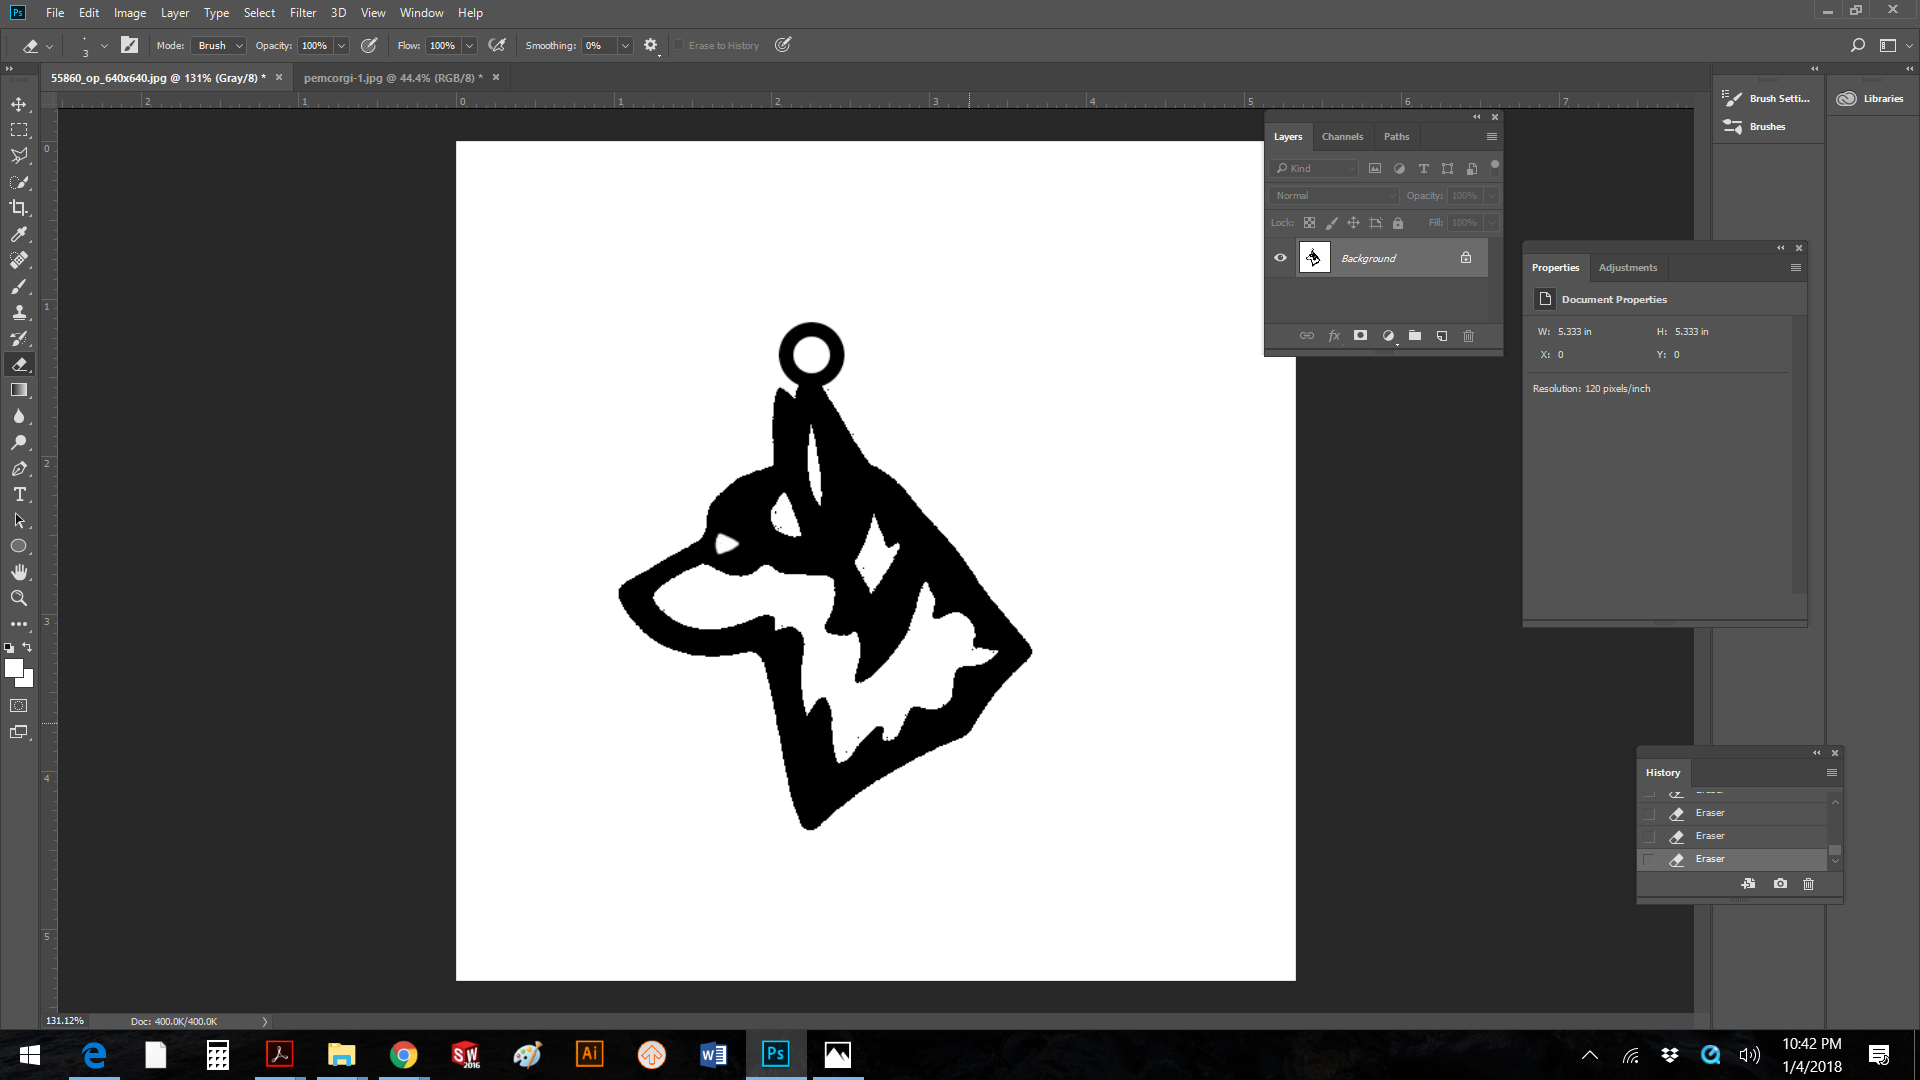
Task: Enable the Erase to History checkbox
Action: pos(679,46)
